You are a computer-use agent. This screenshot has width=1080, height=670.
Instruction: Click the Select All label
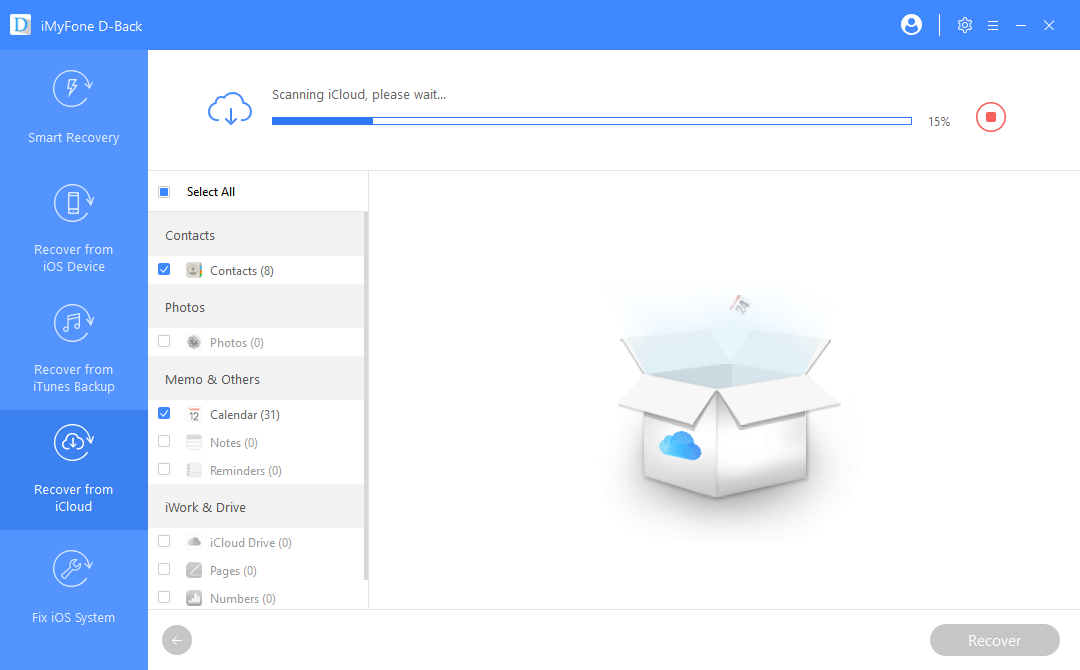(211, 191)
